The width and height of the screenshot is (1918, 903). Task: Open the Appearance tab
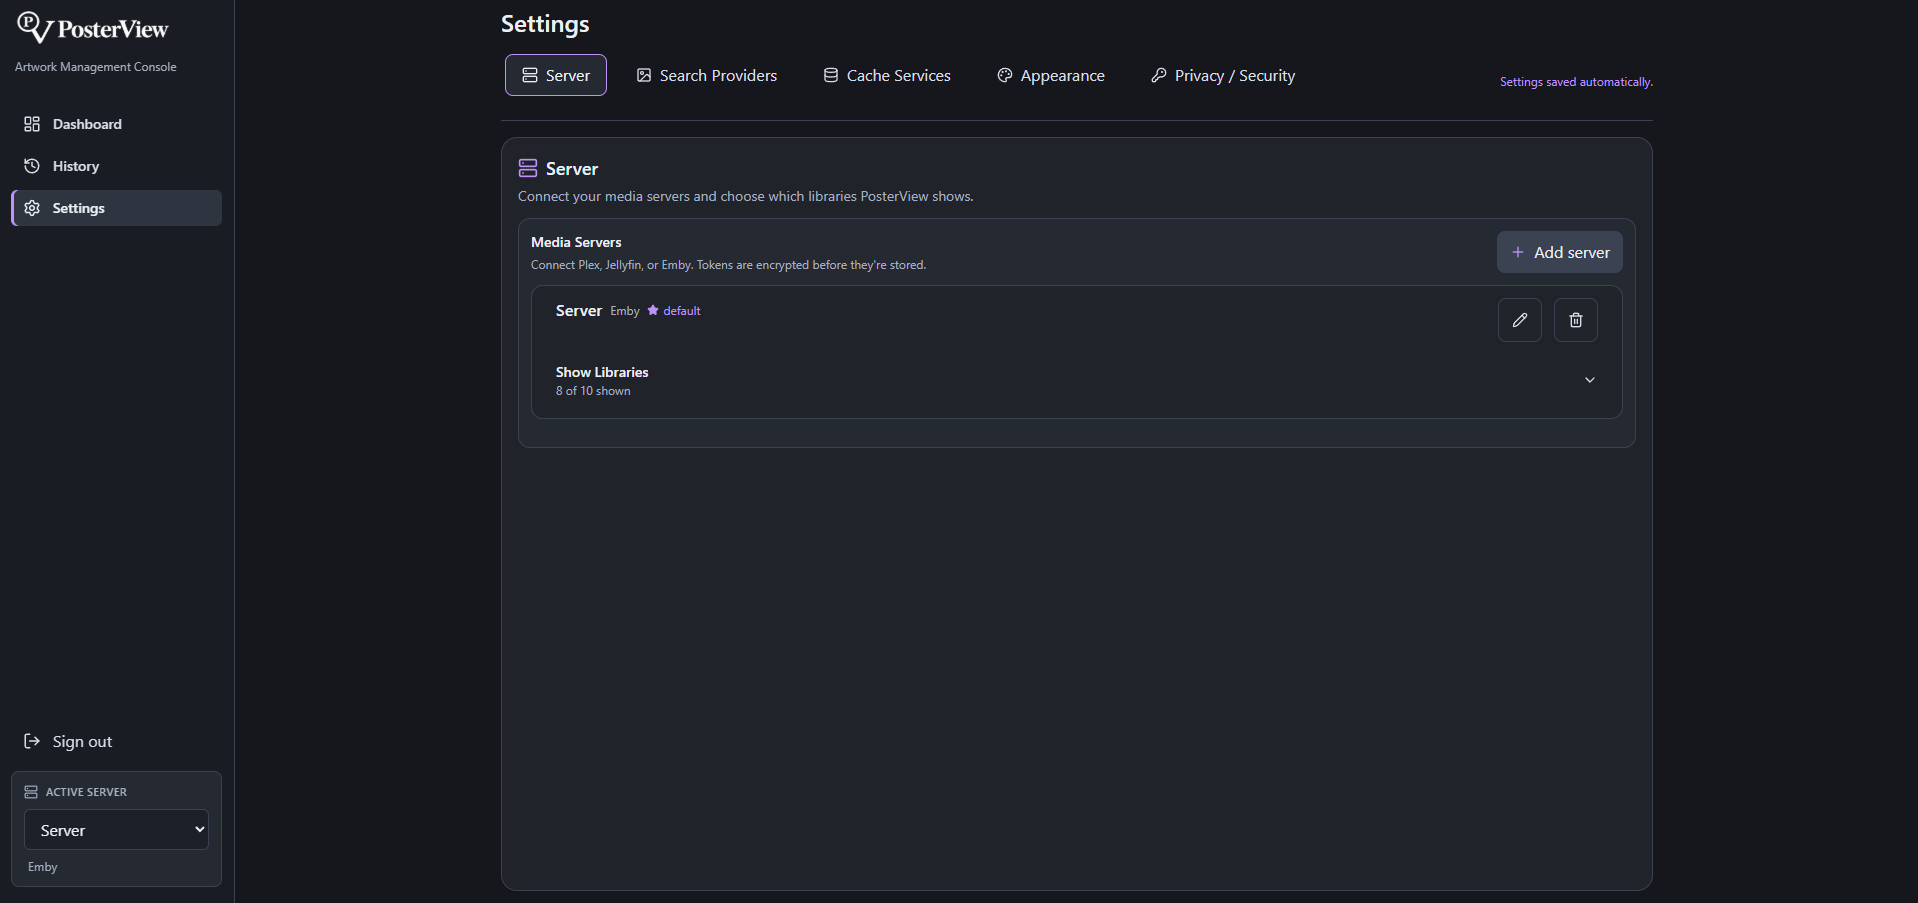click(x=1051, y=75)
